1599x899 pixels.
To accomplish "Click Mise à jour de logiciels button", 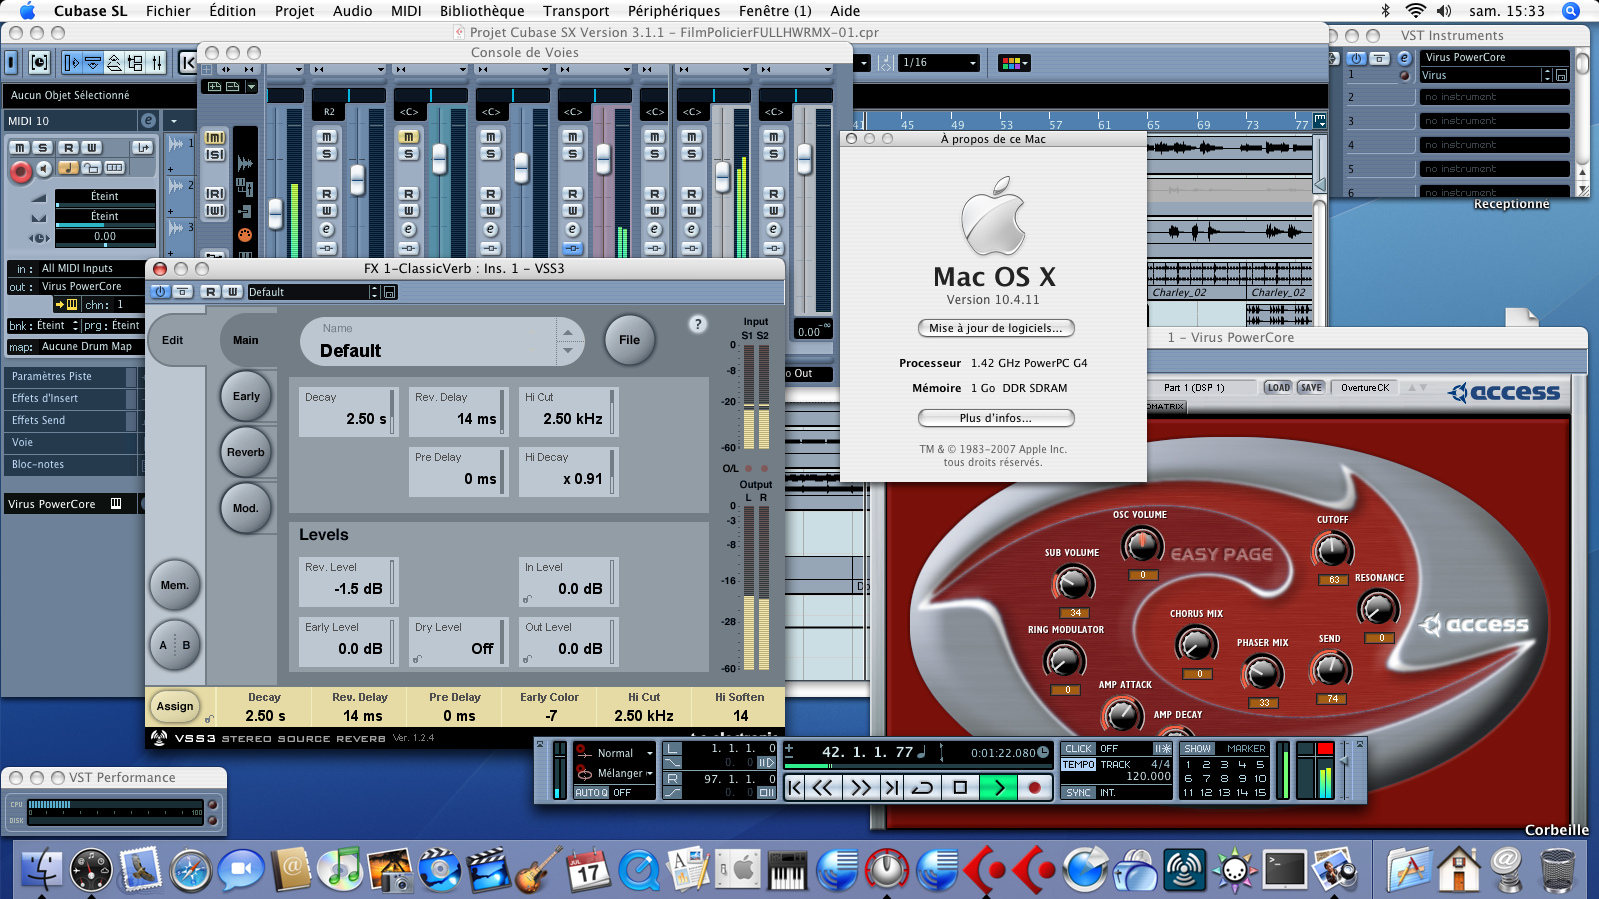I will (996, 328).
